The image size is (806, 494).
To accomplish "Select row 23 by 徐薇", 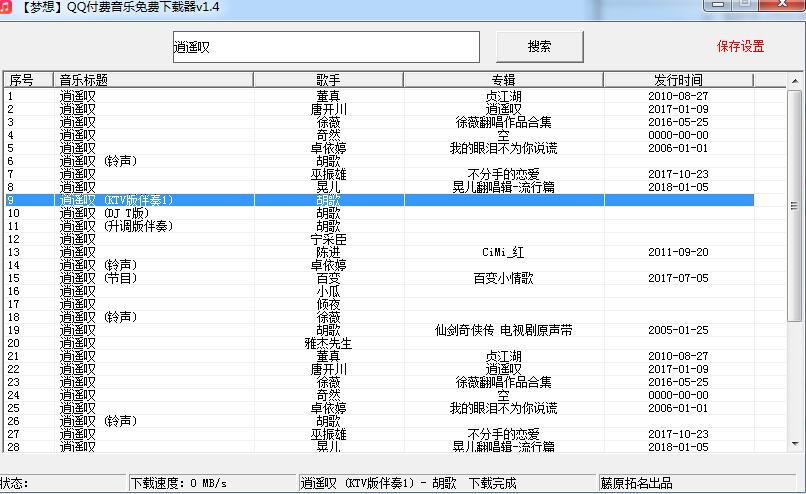I will [x=379, y=382].
